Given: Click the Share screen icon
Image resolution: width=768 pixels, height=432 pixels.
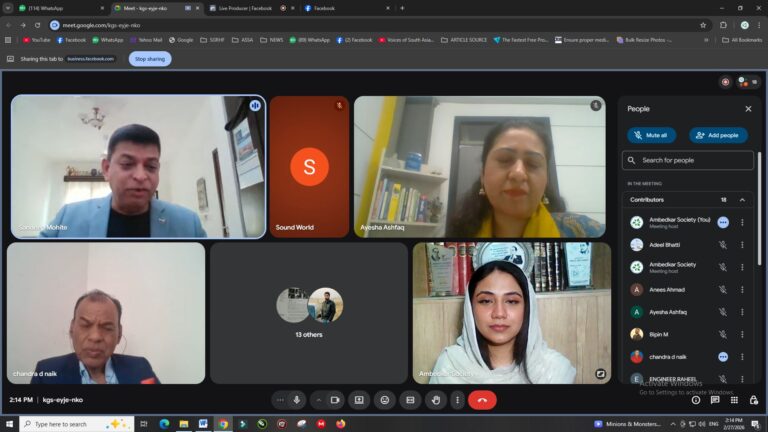Looking at the screenshot, I should coord(359,400).
